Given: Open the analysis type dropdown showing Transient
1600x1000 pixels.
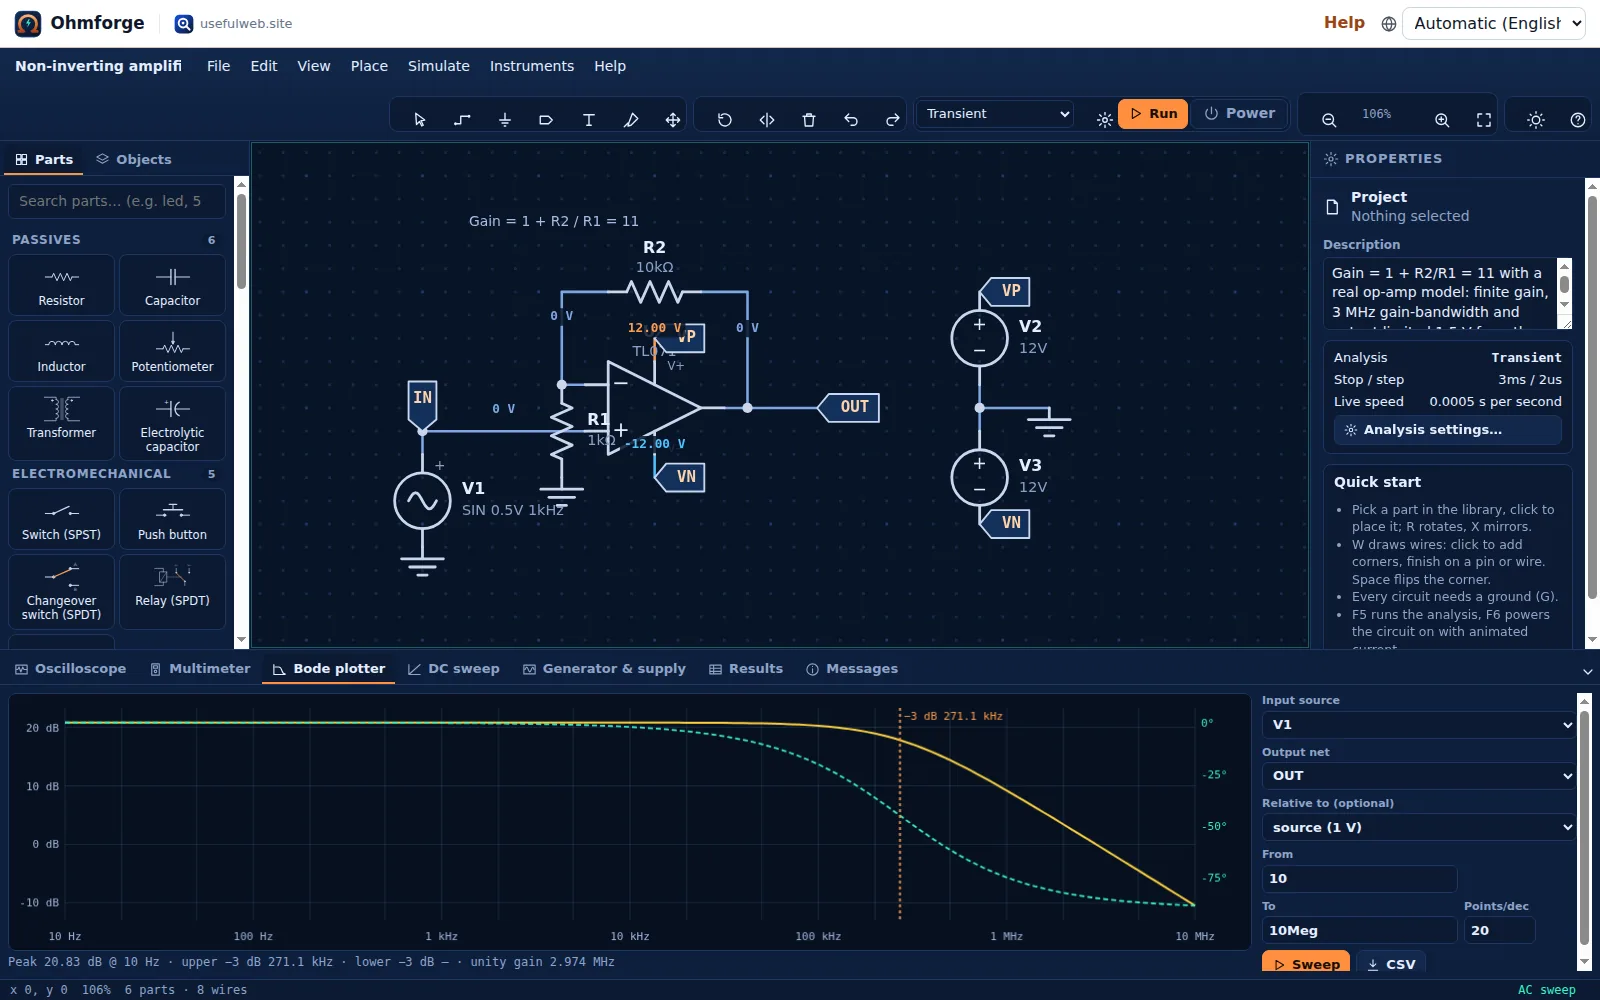Looking at the screenshot, I should pyautogui.click(x=996, y=114).
